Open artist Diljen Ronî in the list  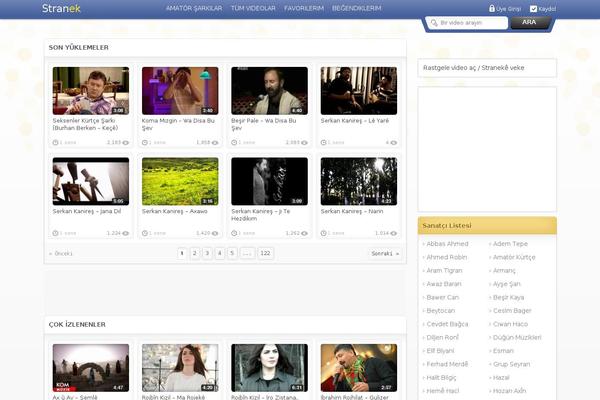[x=442, y=338]
